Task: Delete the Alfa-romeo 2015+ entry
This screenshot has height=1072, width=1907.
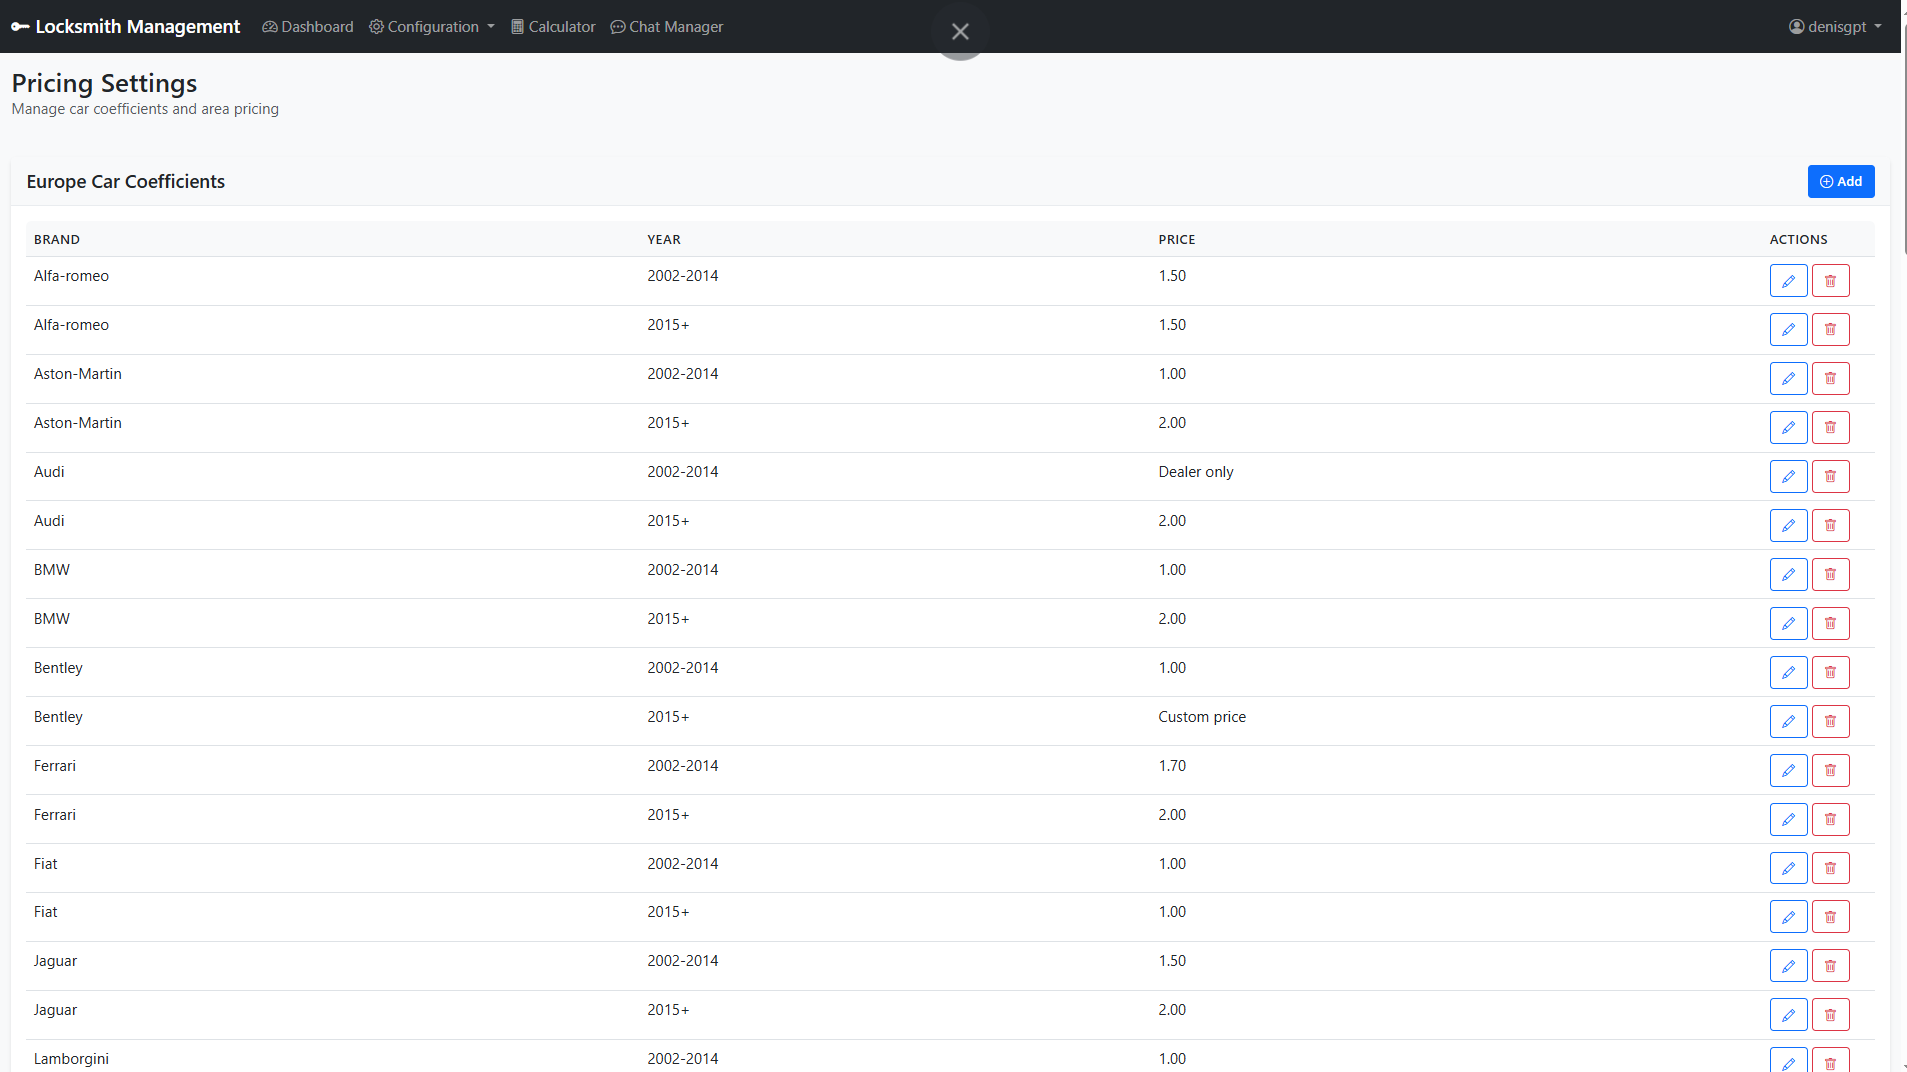Action: click(1830, 330)
